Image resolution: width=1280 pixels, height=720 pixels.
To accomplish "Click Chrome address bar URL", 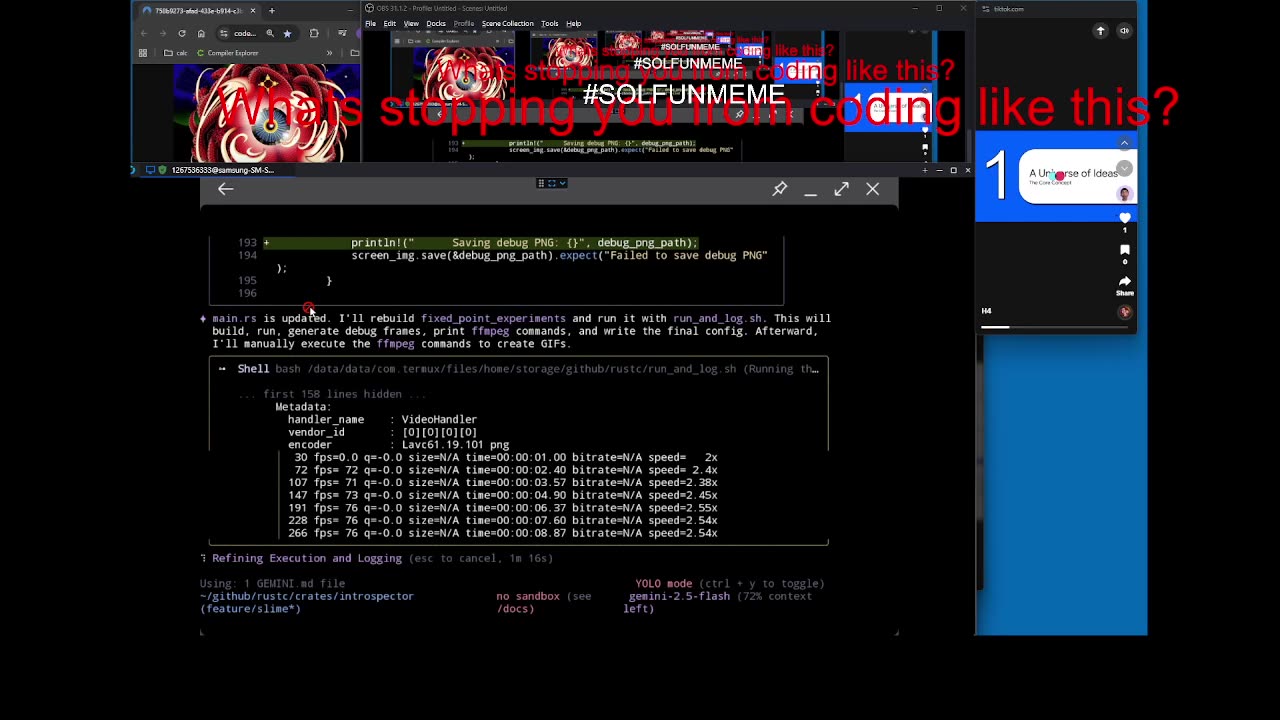I will click(245, 33).
